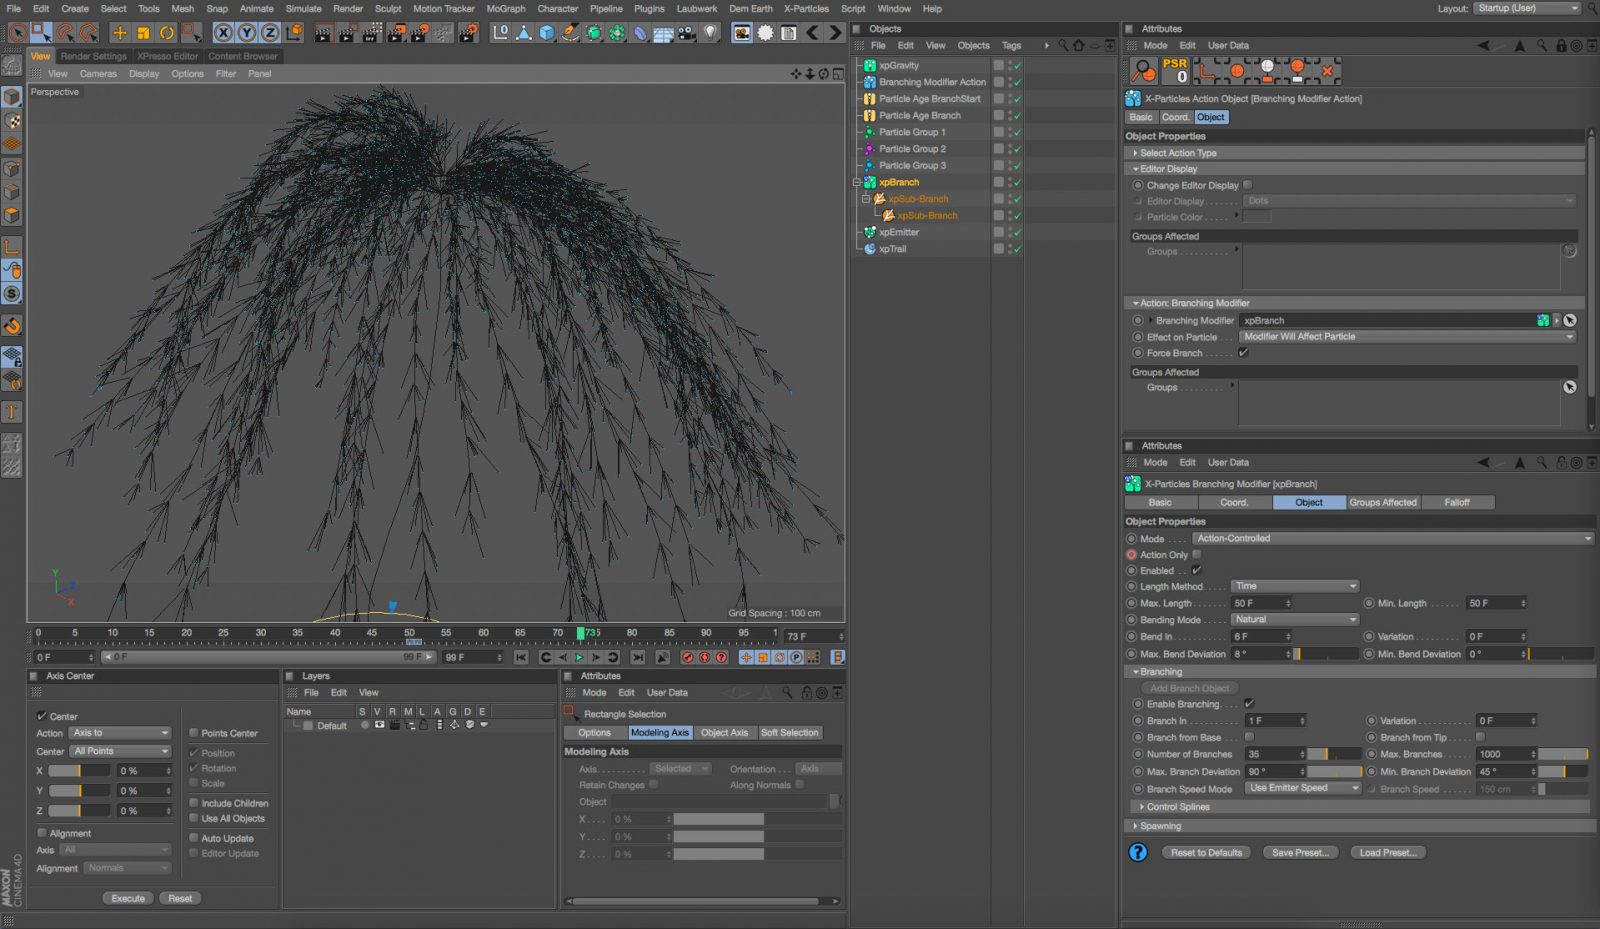The image size is (1600, 929).
Task: Open the MoGraph menu
Action: [x=506, y=8]
